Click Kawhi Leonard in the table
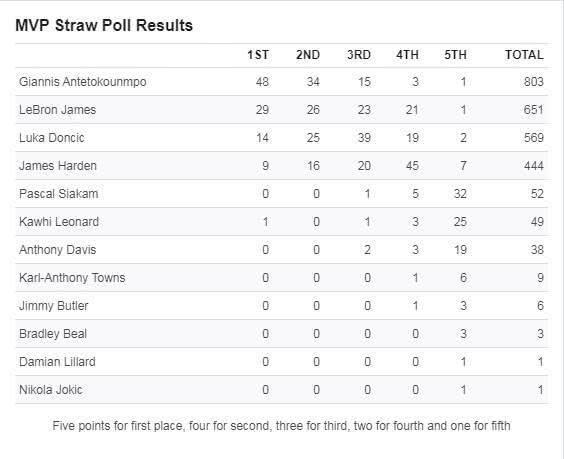Screen dimensions: 564x459 [x=59, y=222]
